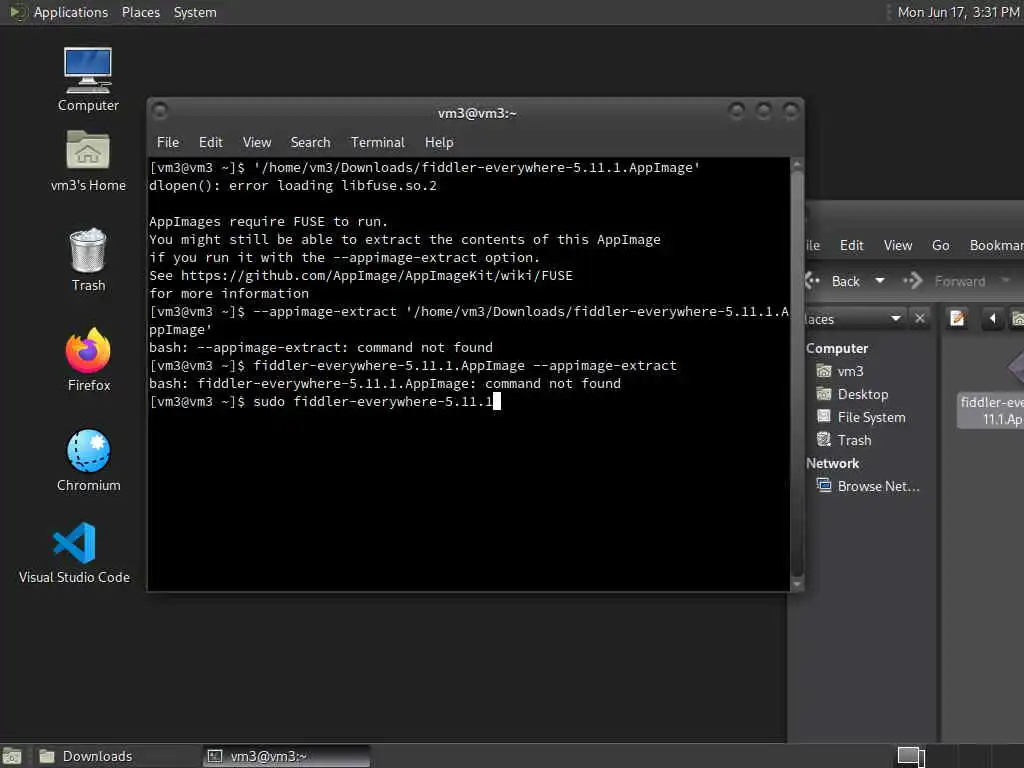Screen dimensions: 1024x768
Task: Click terminal scrollbar down arrow
Action: (797, 584)
